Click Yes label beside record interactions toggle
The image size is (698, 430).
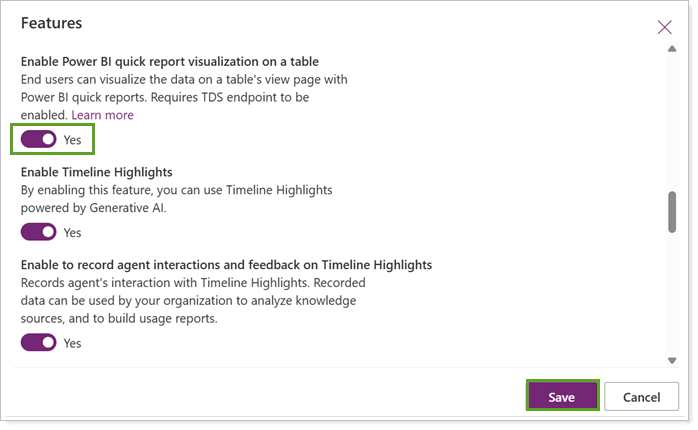[x=73, y=343]
